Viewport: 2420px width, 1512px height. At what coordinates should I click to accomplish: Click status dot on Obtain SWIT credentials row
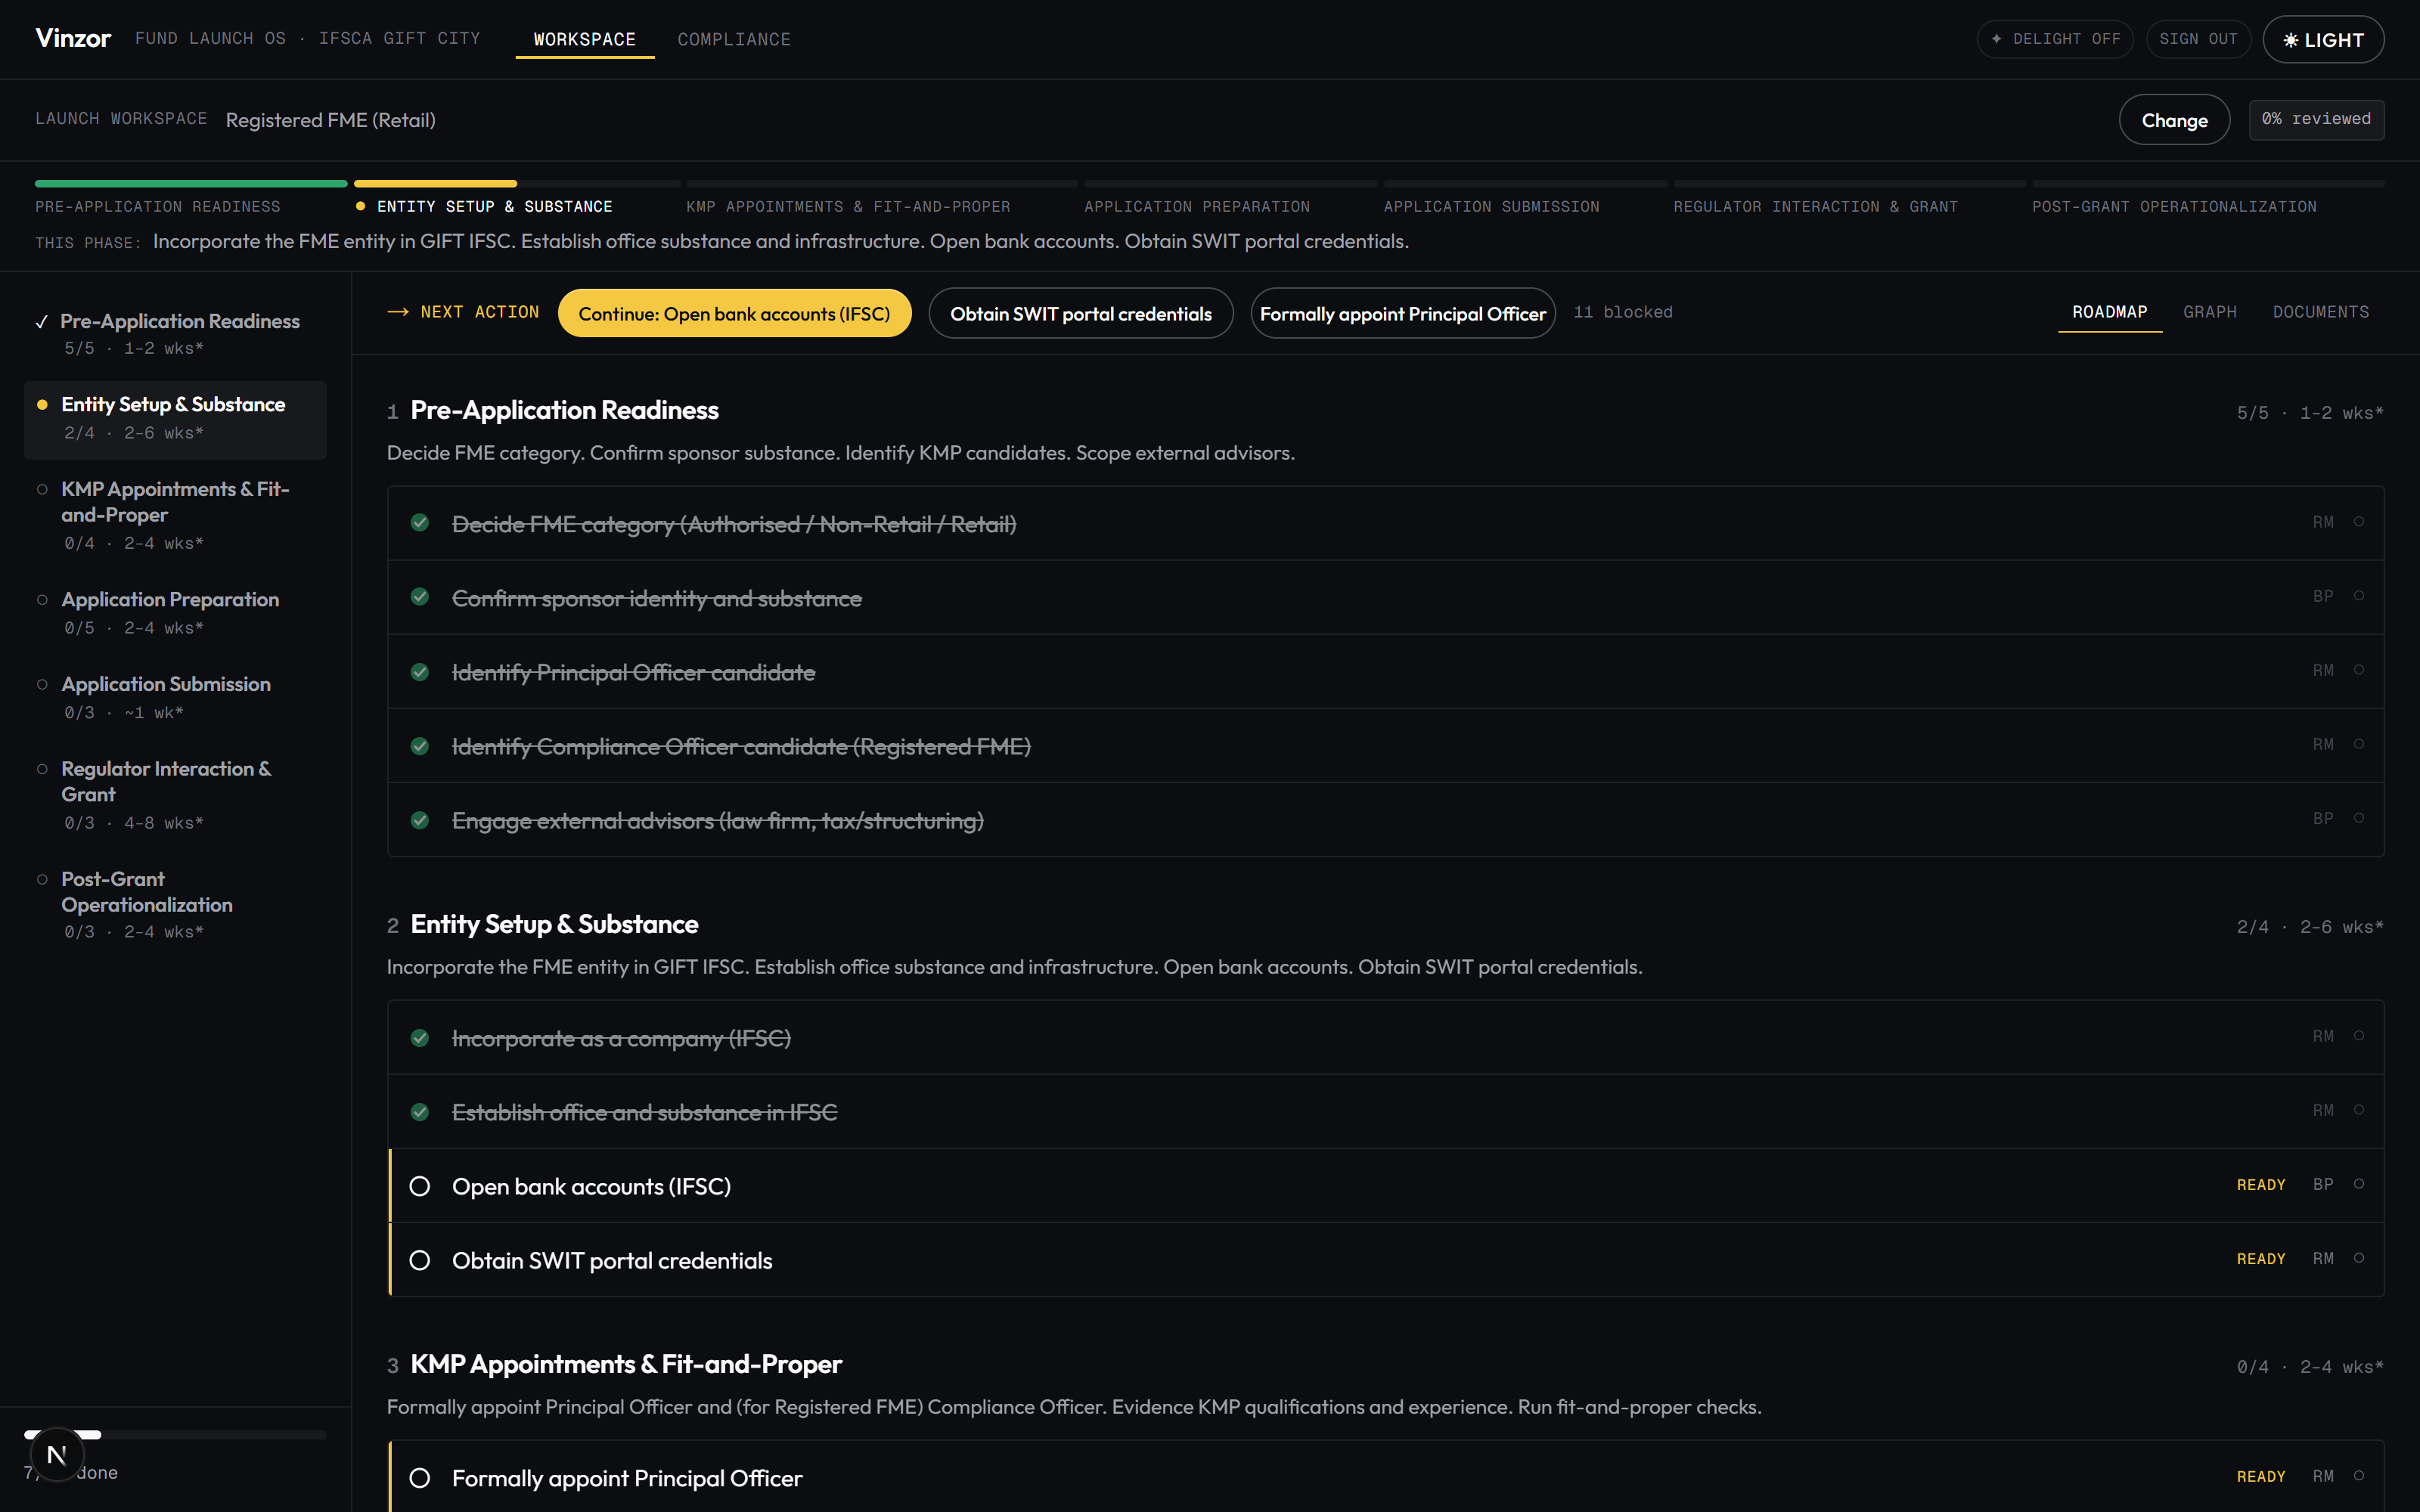point(2359,1258)
